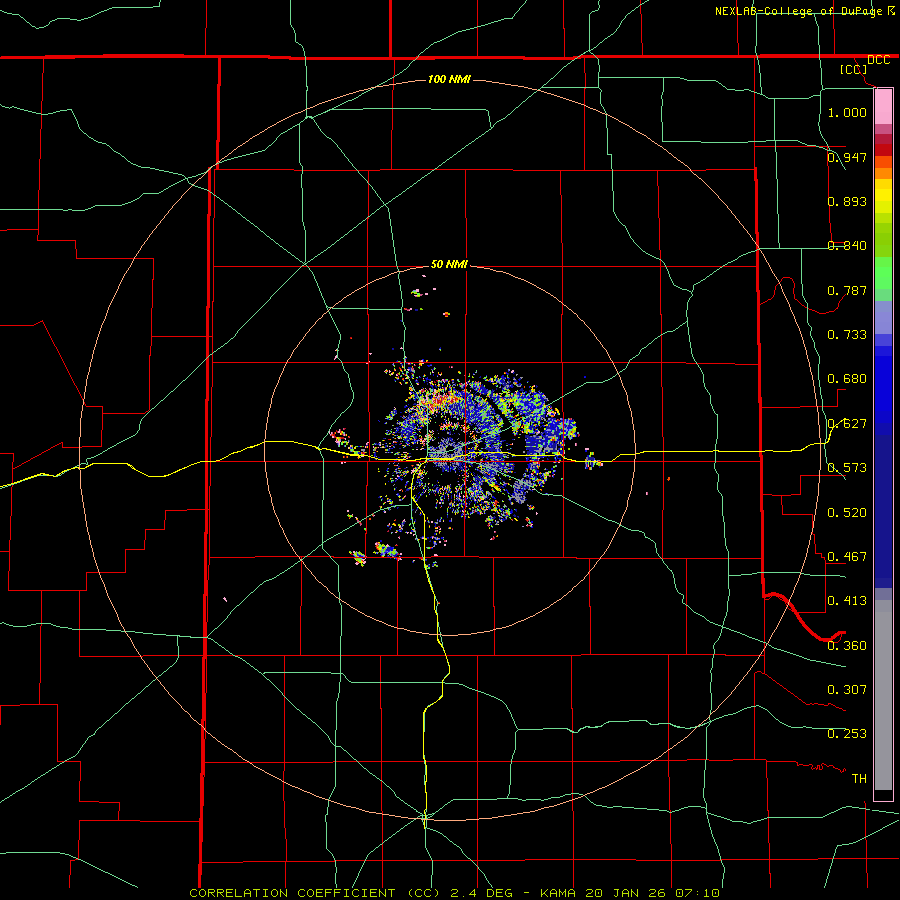Click the 0.840 scale value

click(x=847, y=245)
